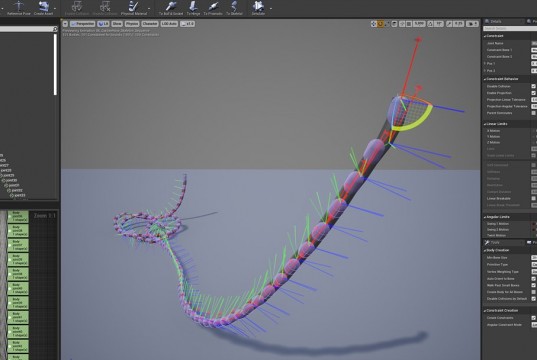Toggle the coordinate space icon
Viewport: 537px width, 360px height.
pos(395,24)
